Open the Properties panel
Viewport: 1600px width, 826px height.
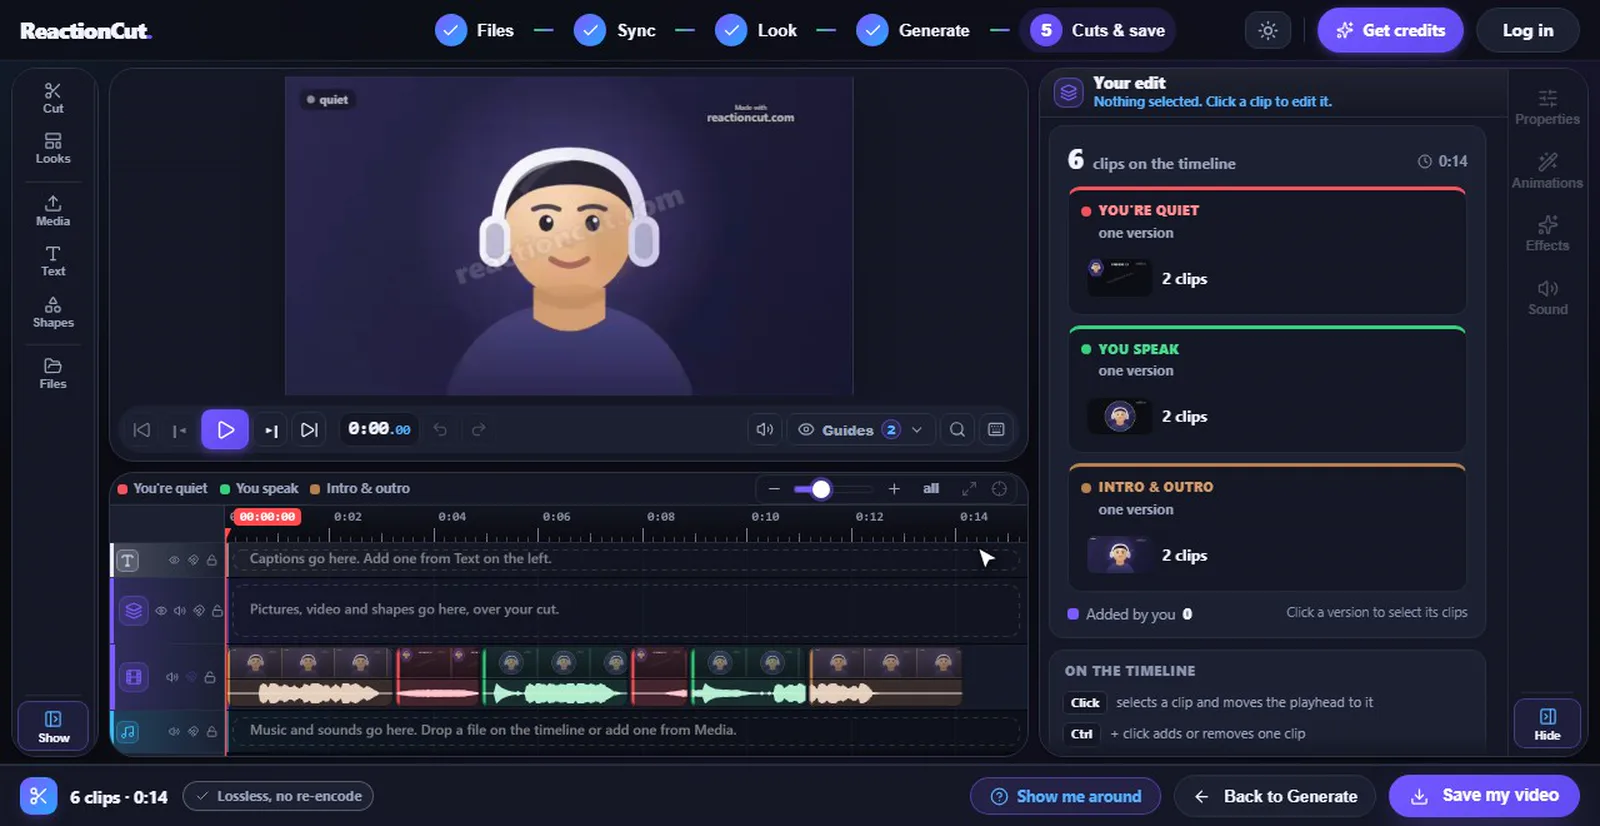(x=1547, y=107)
